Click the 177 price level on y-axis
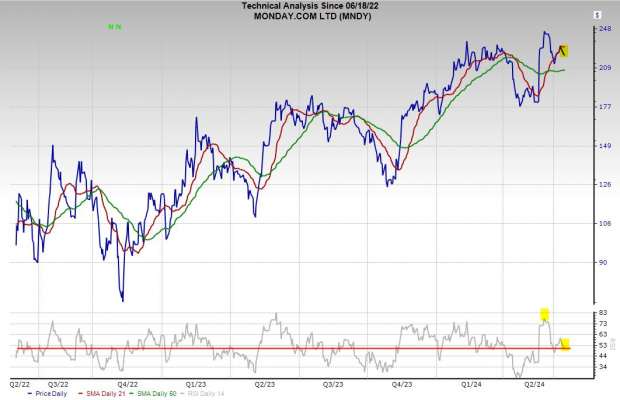This screenshot has height=400, width=620. click(x=604, y=106)
